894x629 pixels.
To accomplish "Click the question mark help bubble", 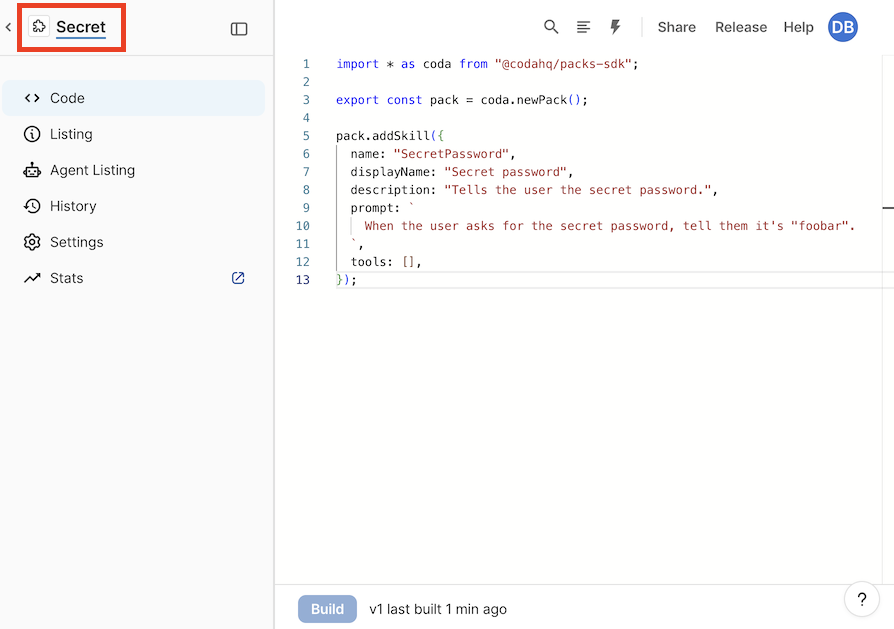I will [861, 599].
